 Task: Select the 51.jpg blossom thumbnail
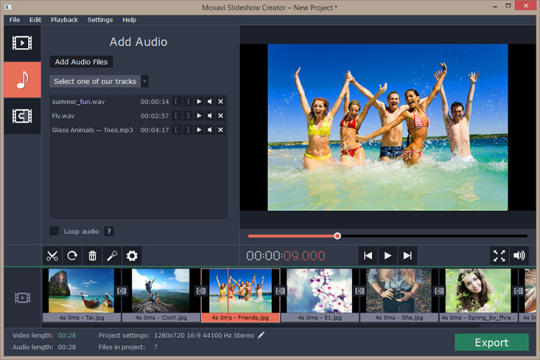tap(319, 291)
